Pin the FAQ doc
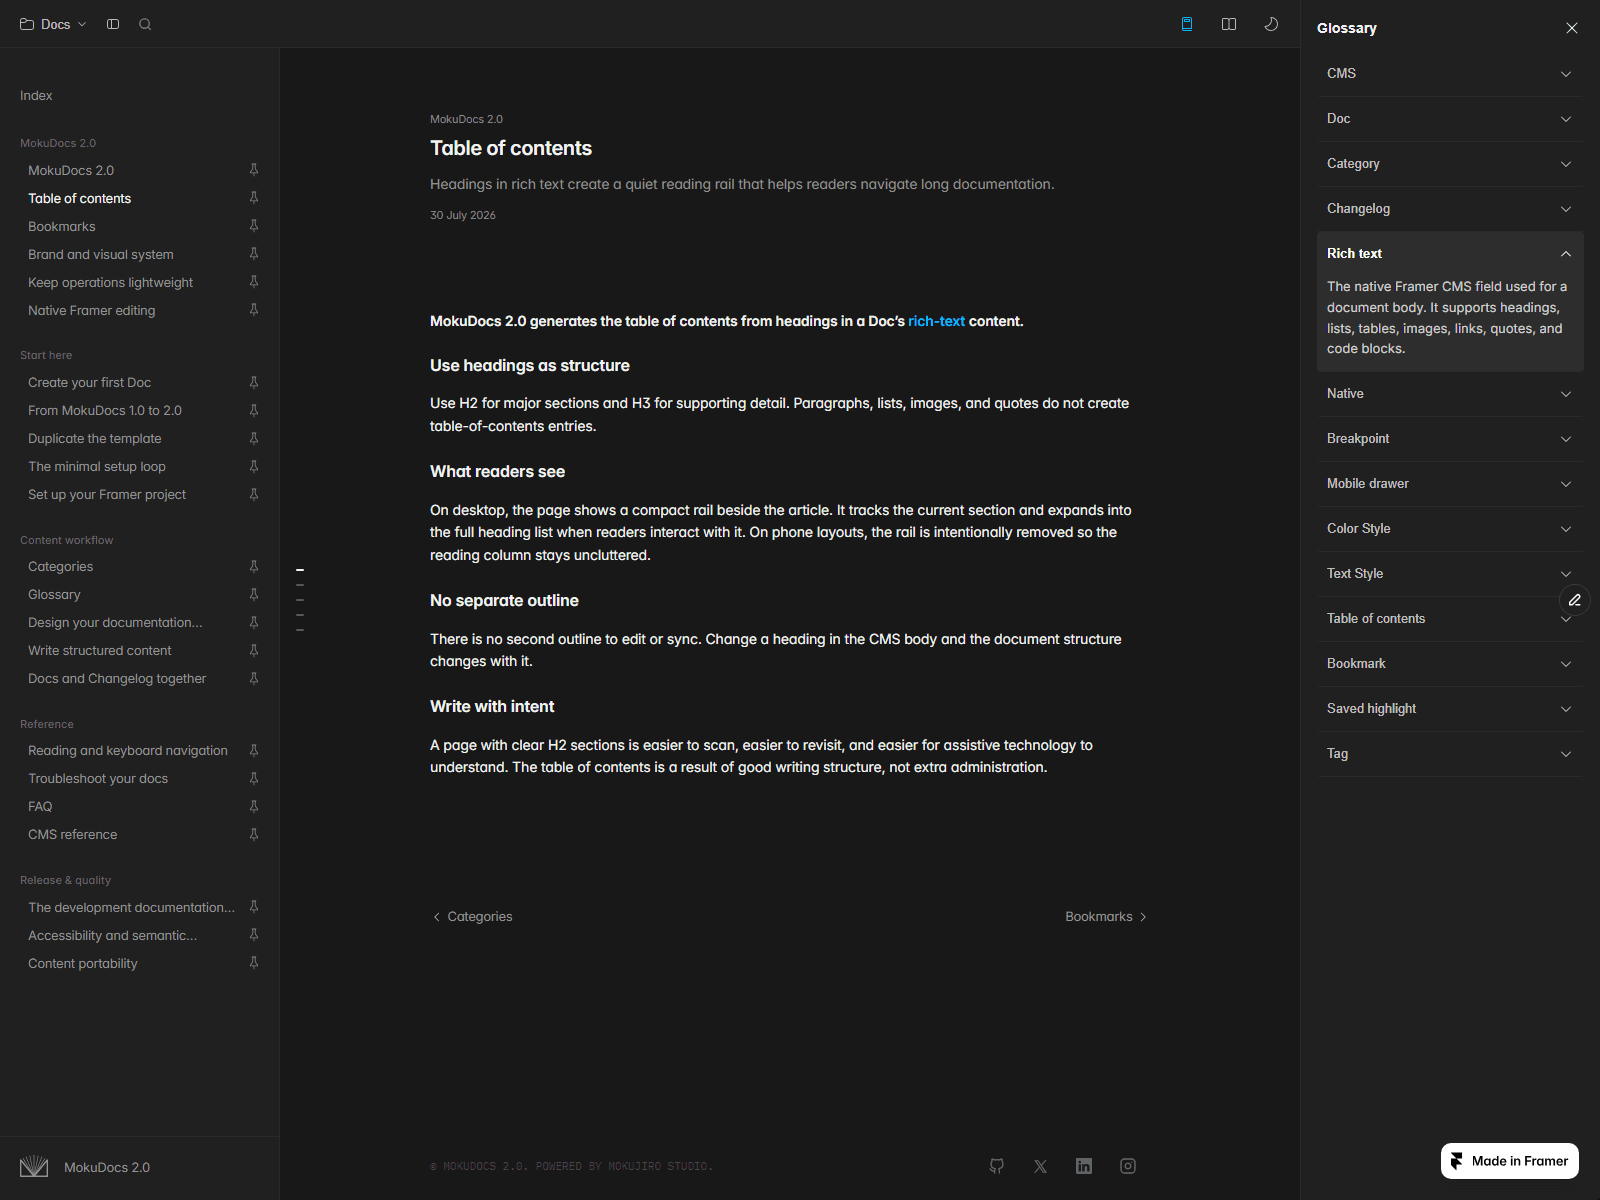Screen dimensions: 1600x1200 click(x=254, y=806)
